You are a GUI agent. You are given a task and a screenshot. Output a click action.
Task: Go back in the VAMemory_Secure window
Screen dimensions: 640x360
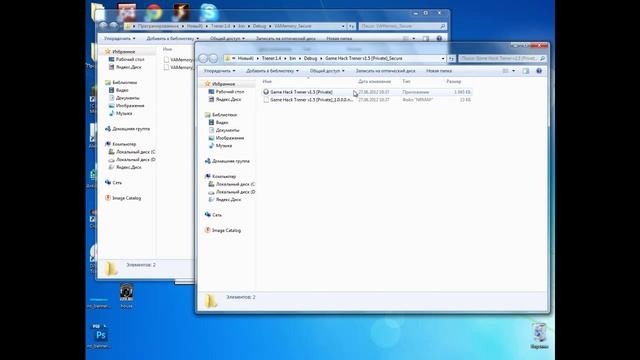(x=103, y=26)
